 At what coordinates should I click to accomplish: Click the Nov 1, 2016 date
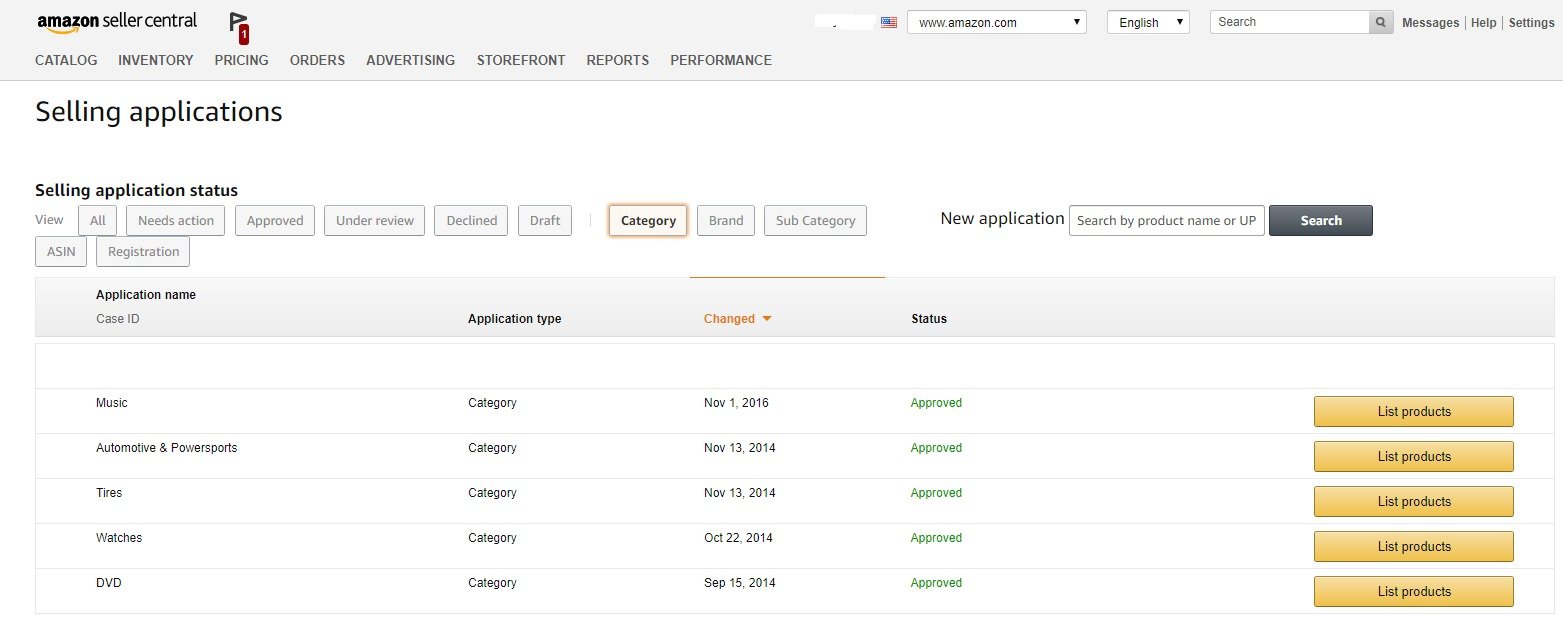coord(736,403)
